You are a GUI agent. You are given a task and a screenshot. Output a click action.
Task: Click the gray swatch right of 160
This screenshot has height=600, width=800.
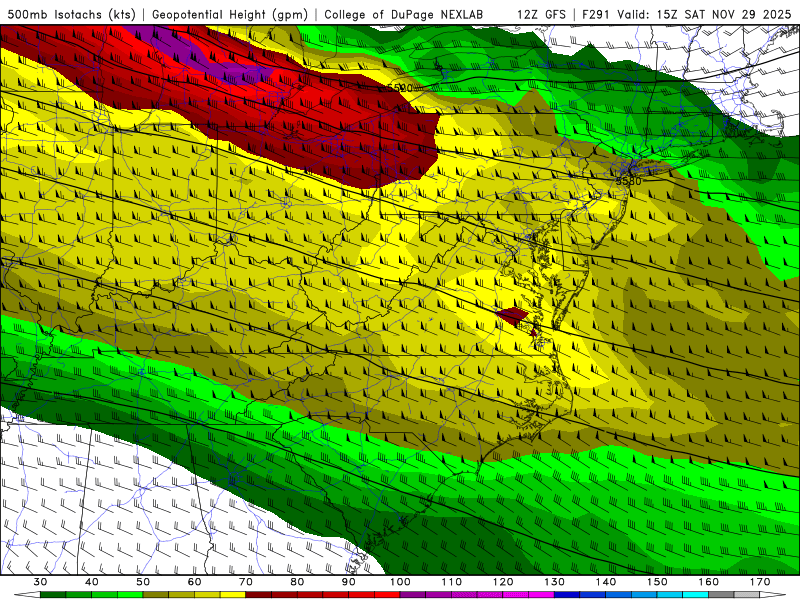(x=722, y=595)
